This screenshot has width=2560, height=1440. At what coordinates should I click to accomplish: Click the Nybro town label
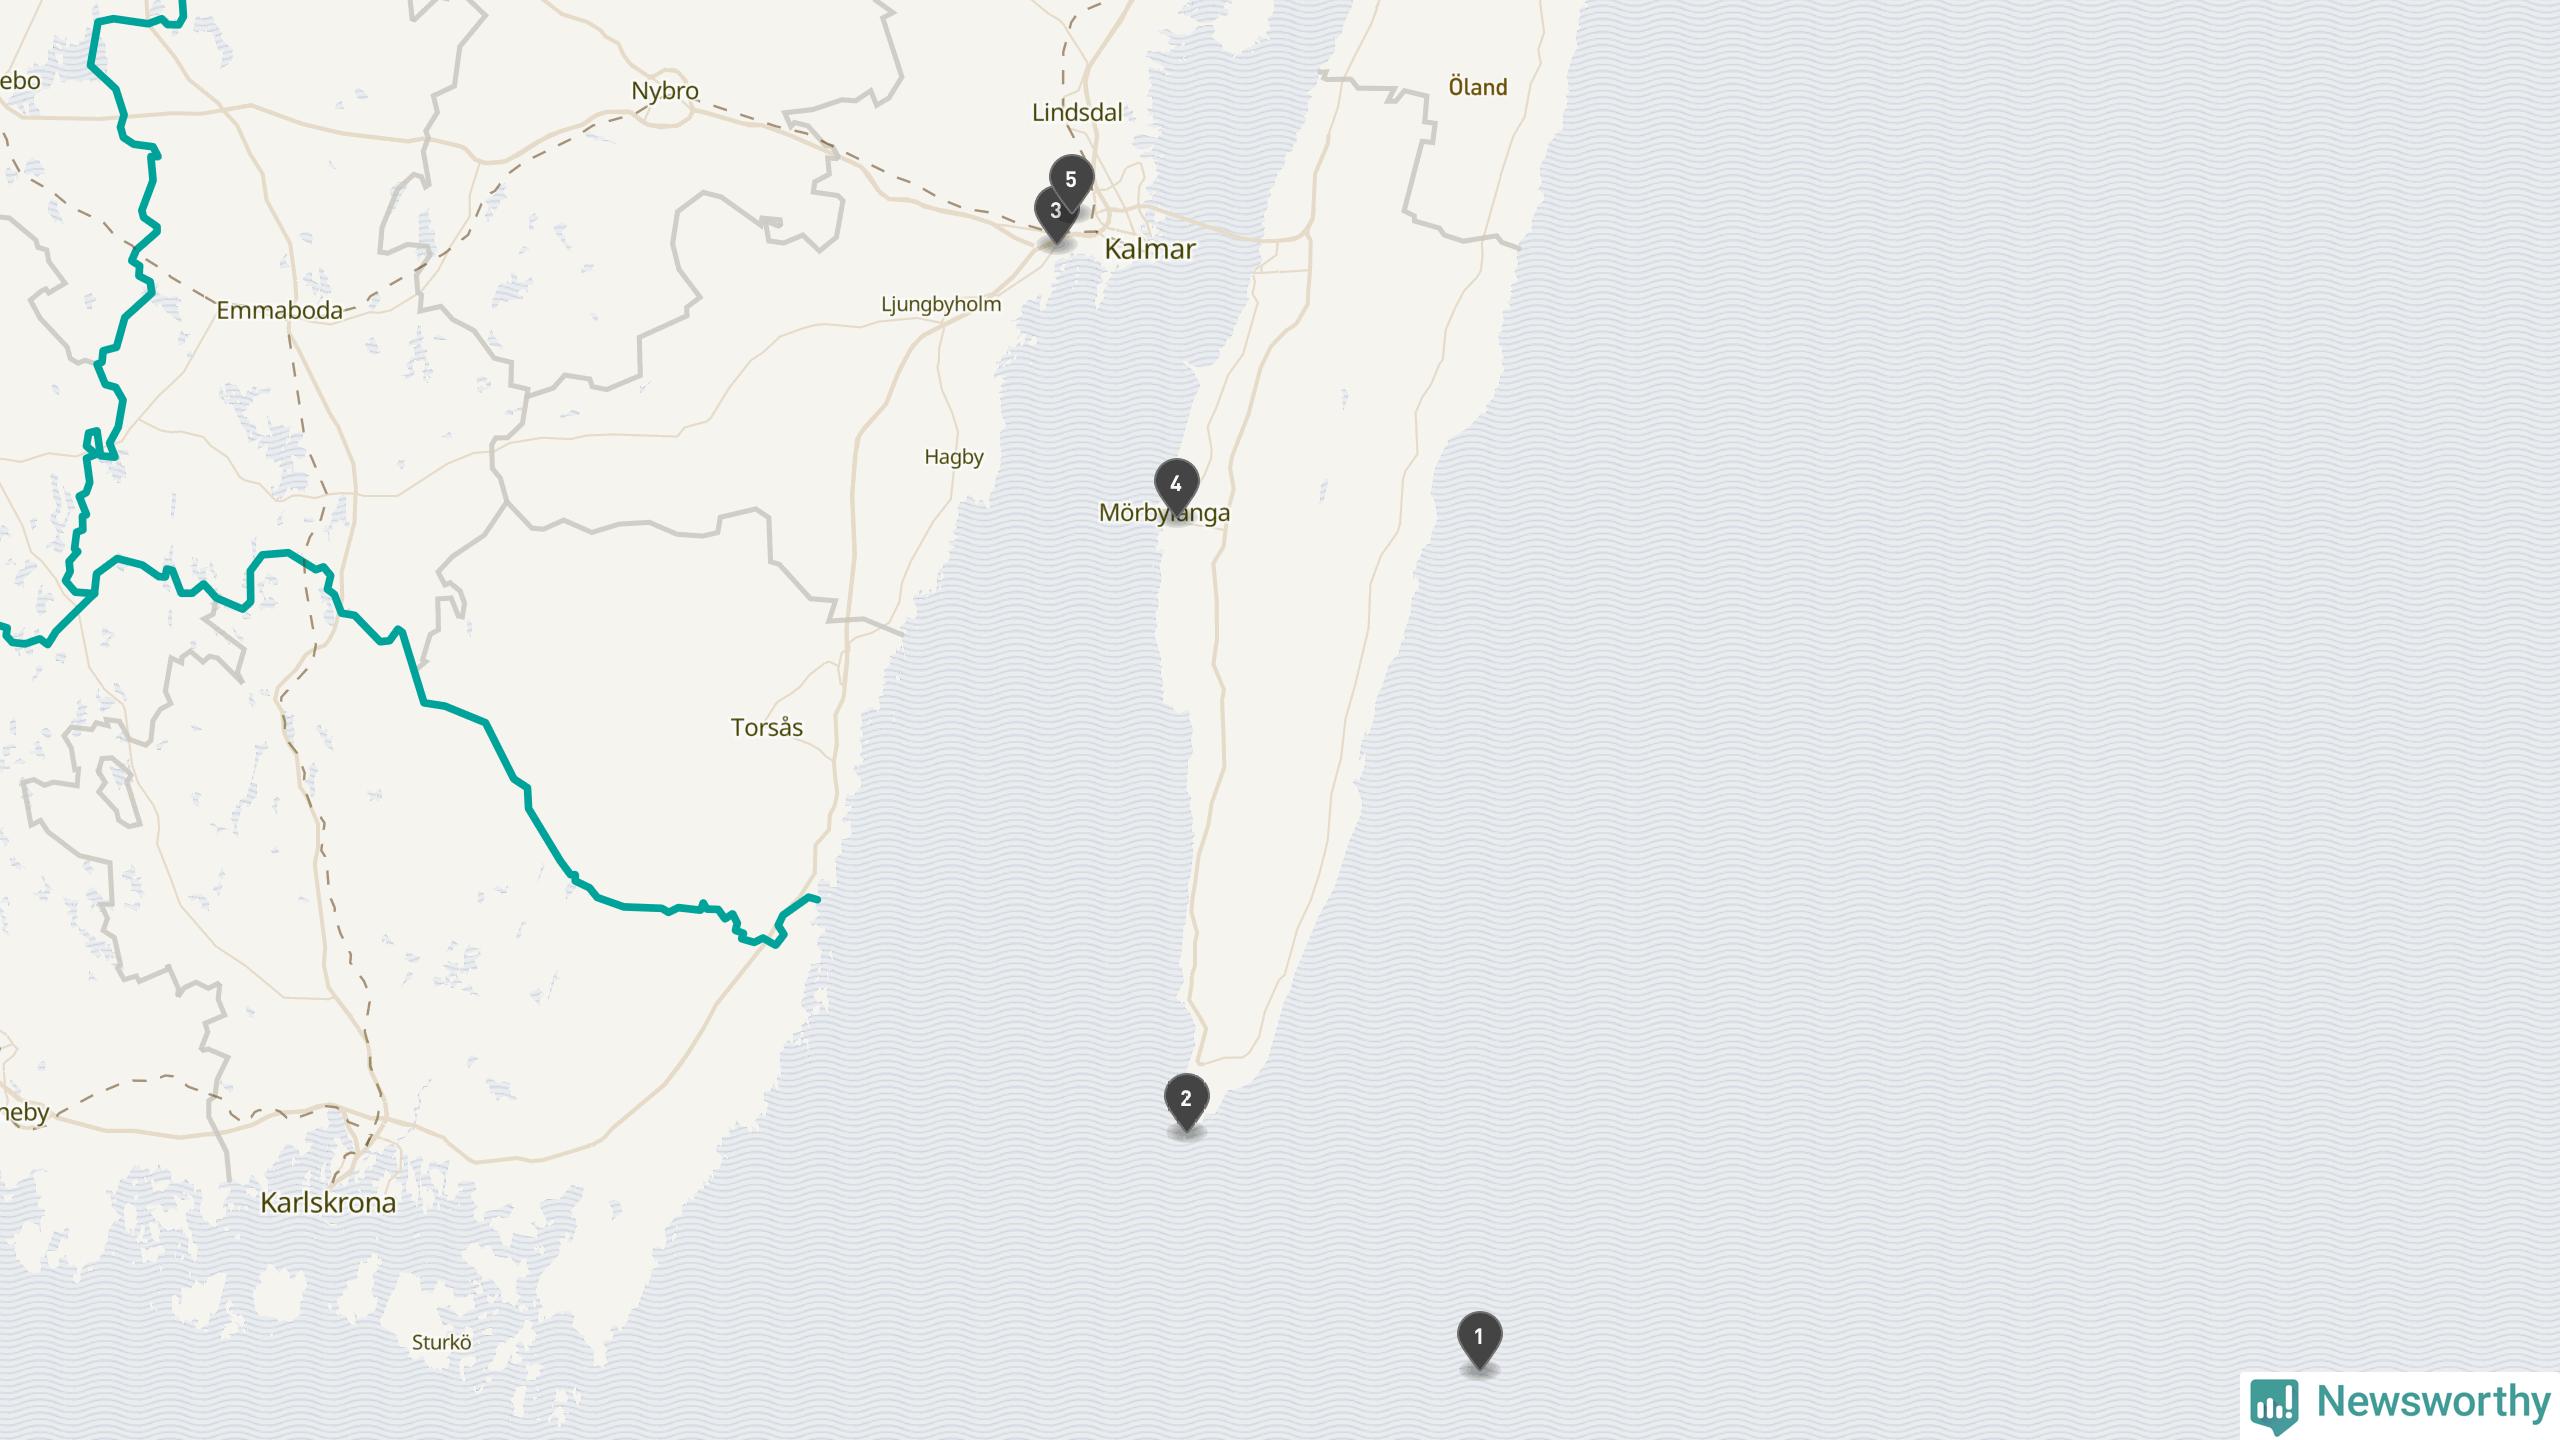pyautogui.click(x=665, y=91)
